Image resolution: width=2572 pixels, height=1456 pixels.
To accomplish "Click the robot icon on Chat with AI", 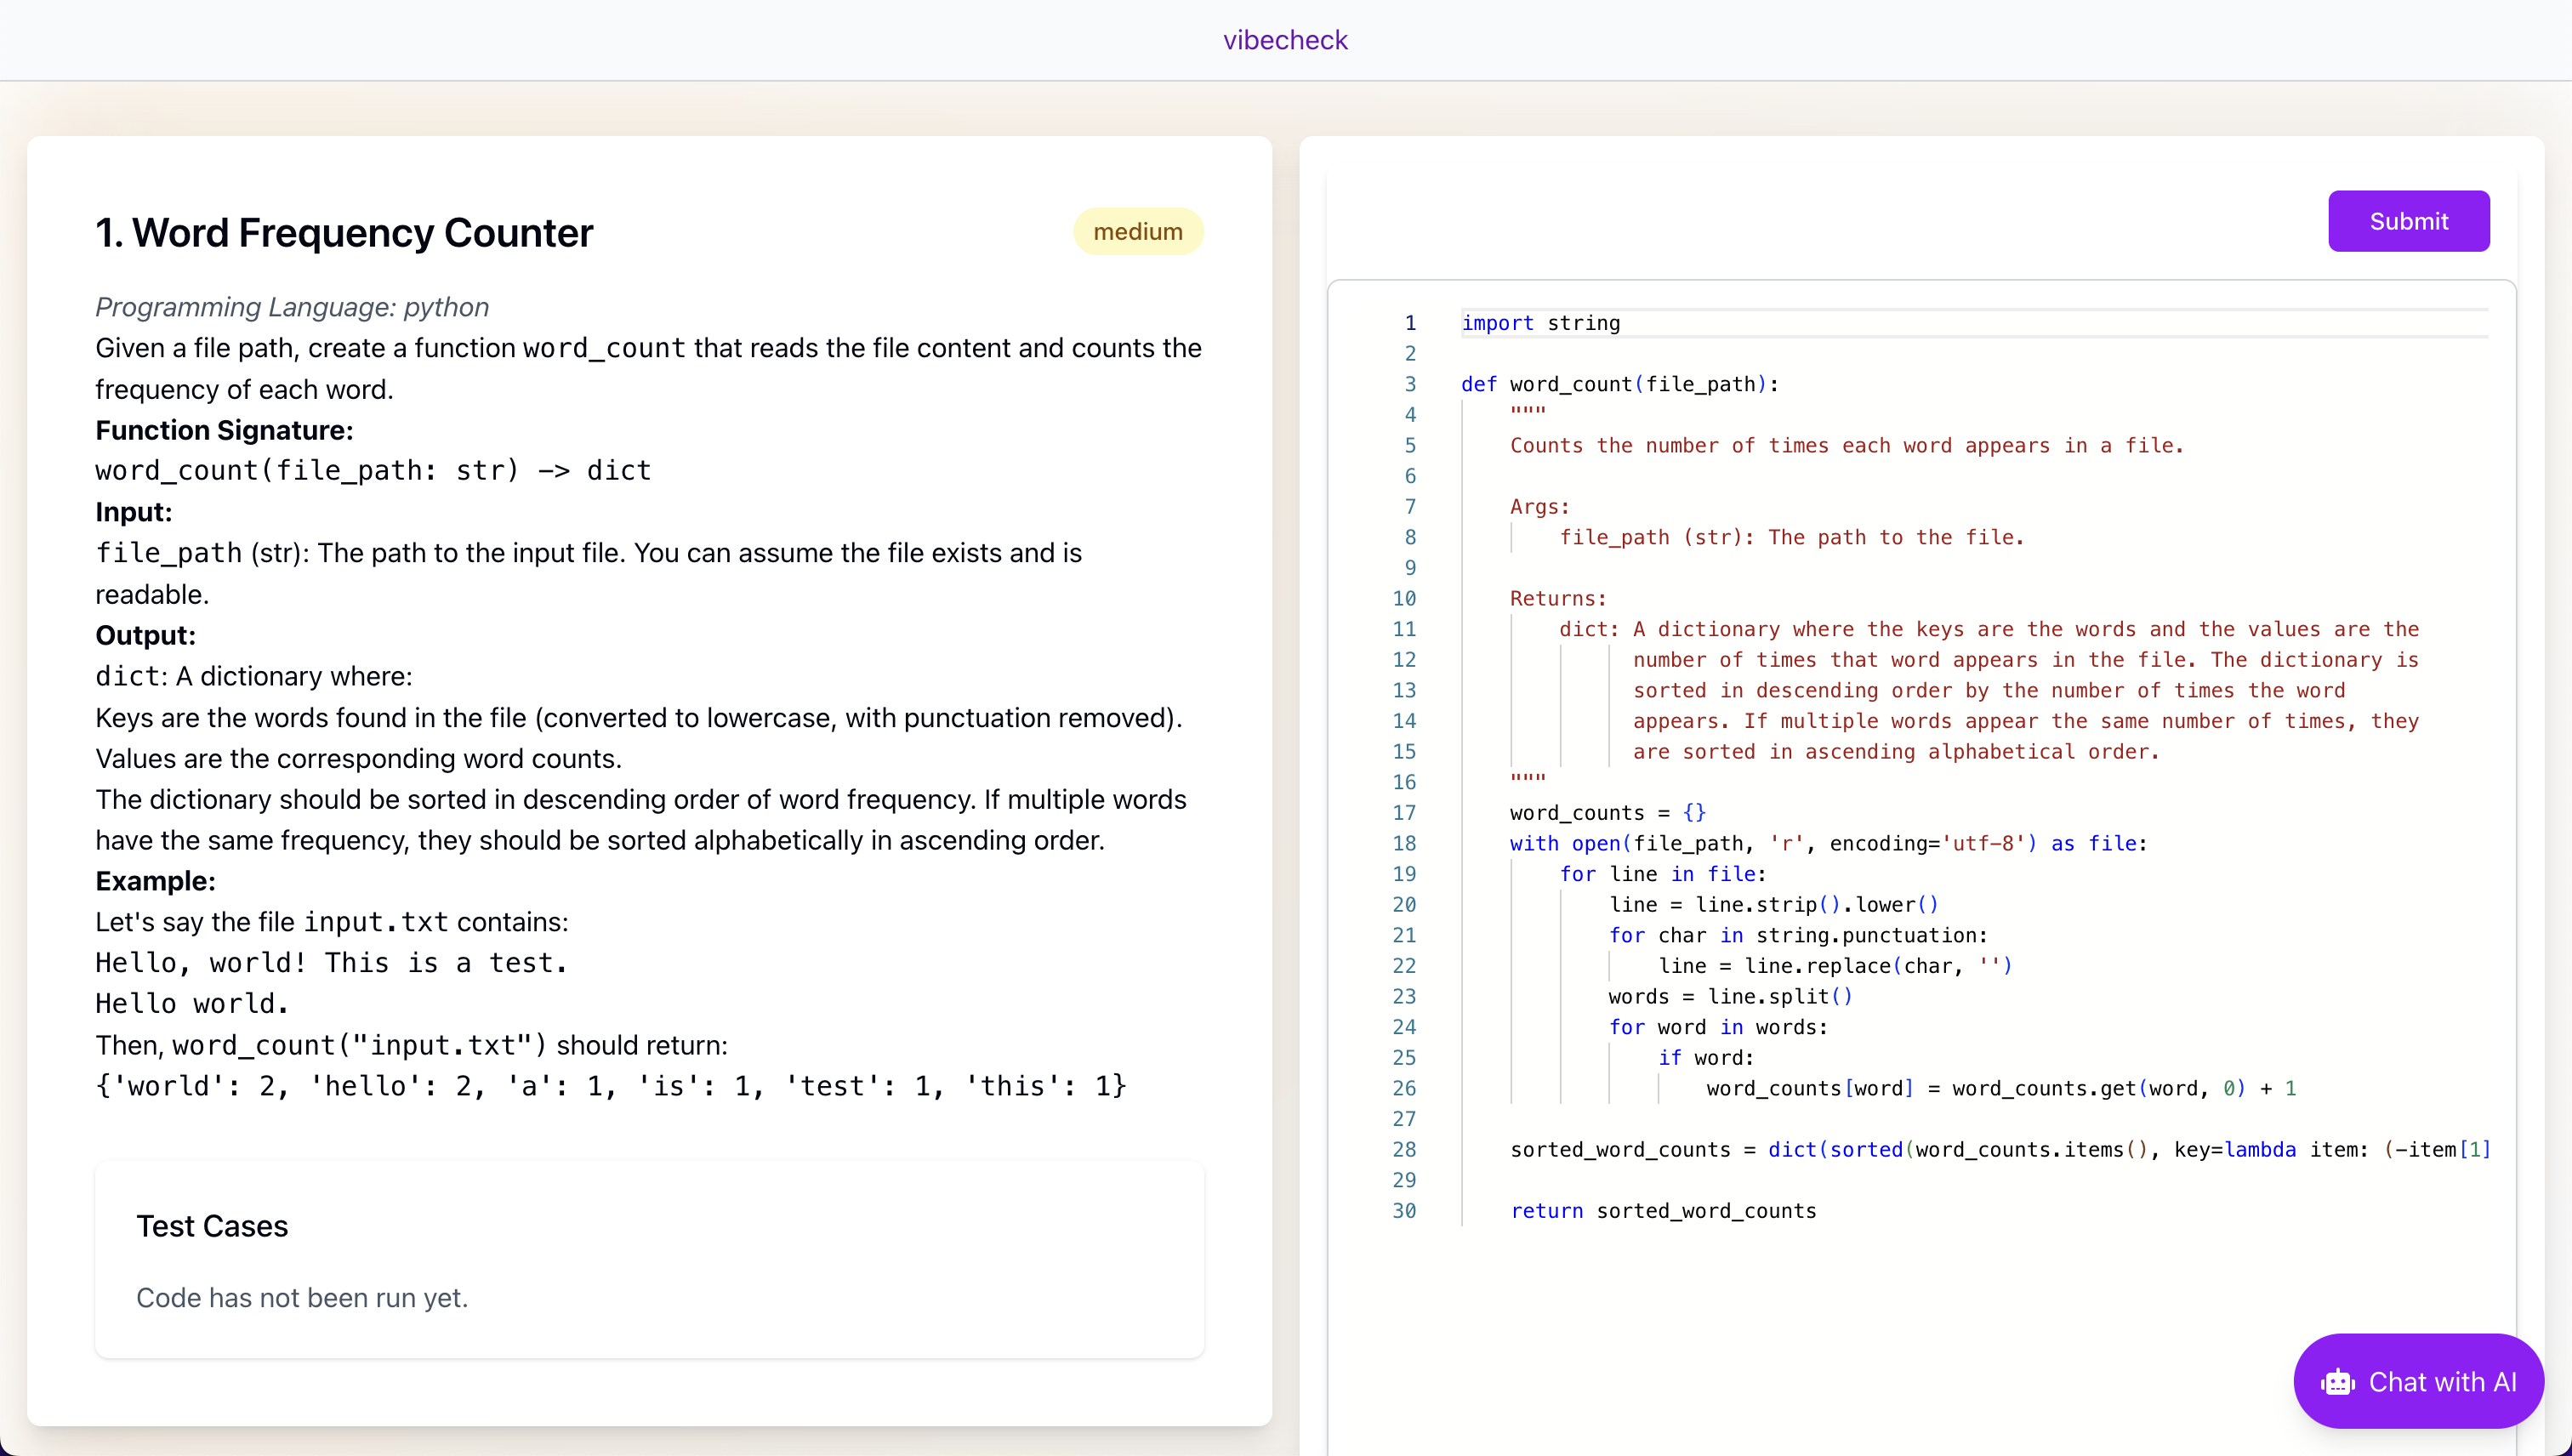I will [x=2337, y=1382].
